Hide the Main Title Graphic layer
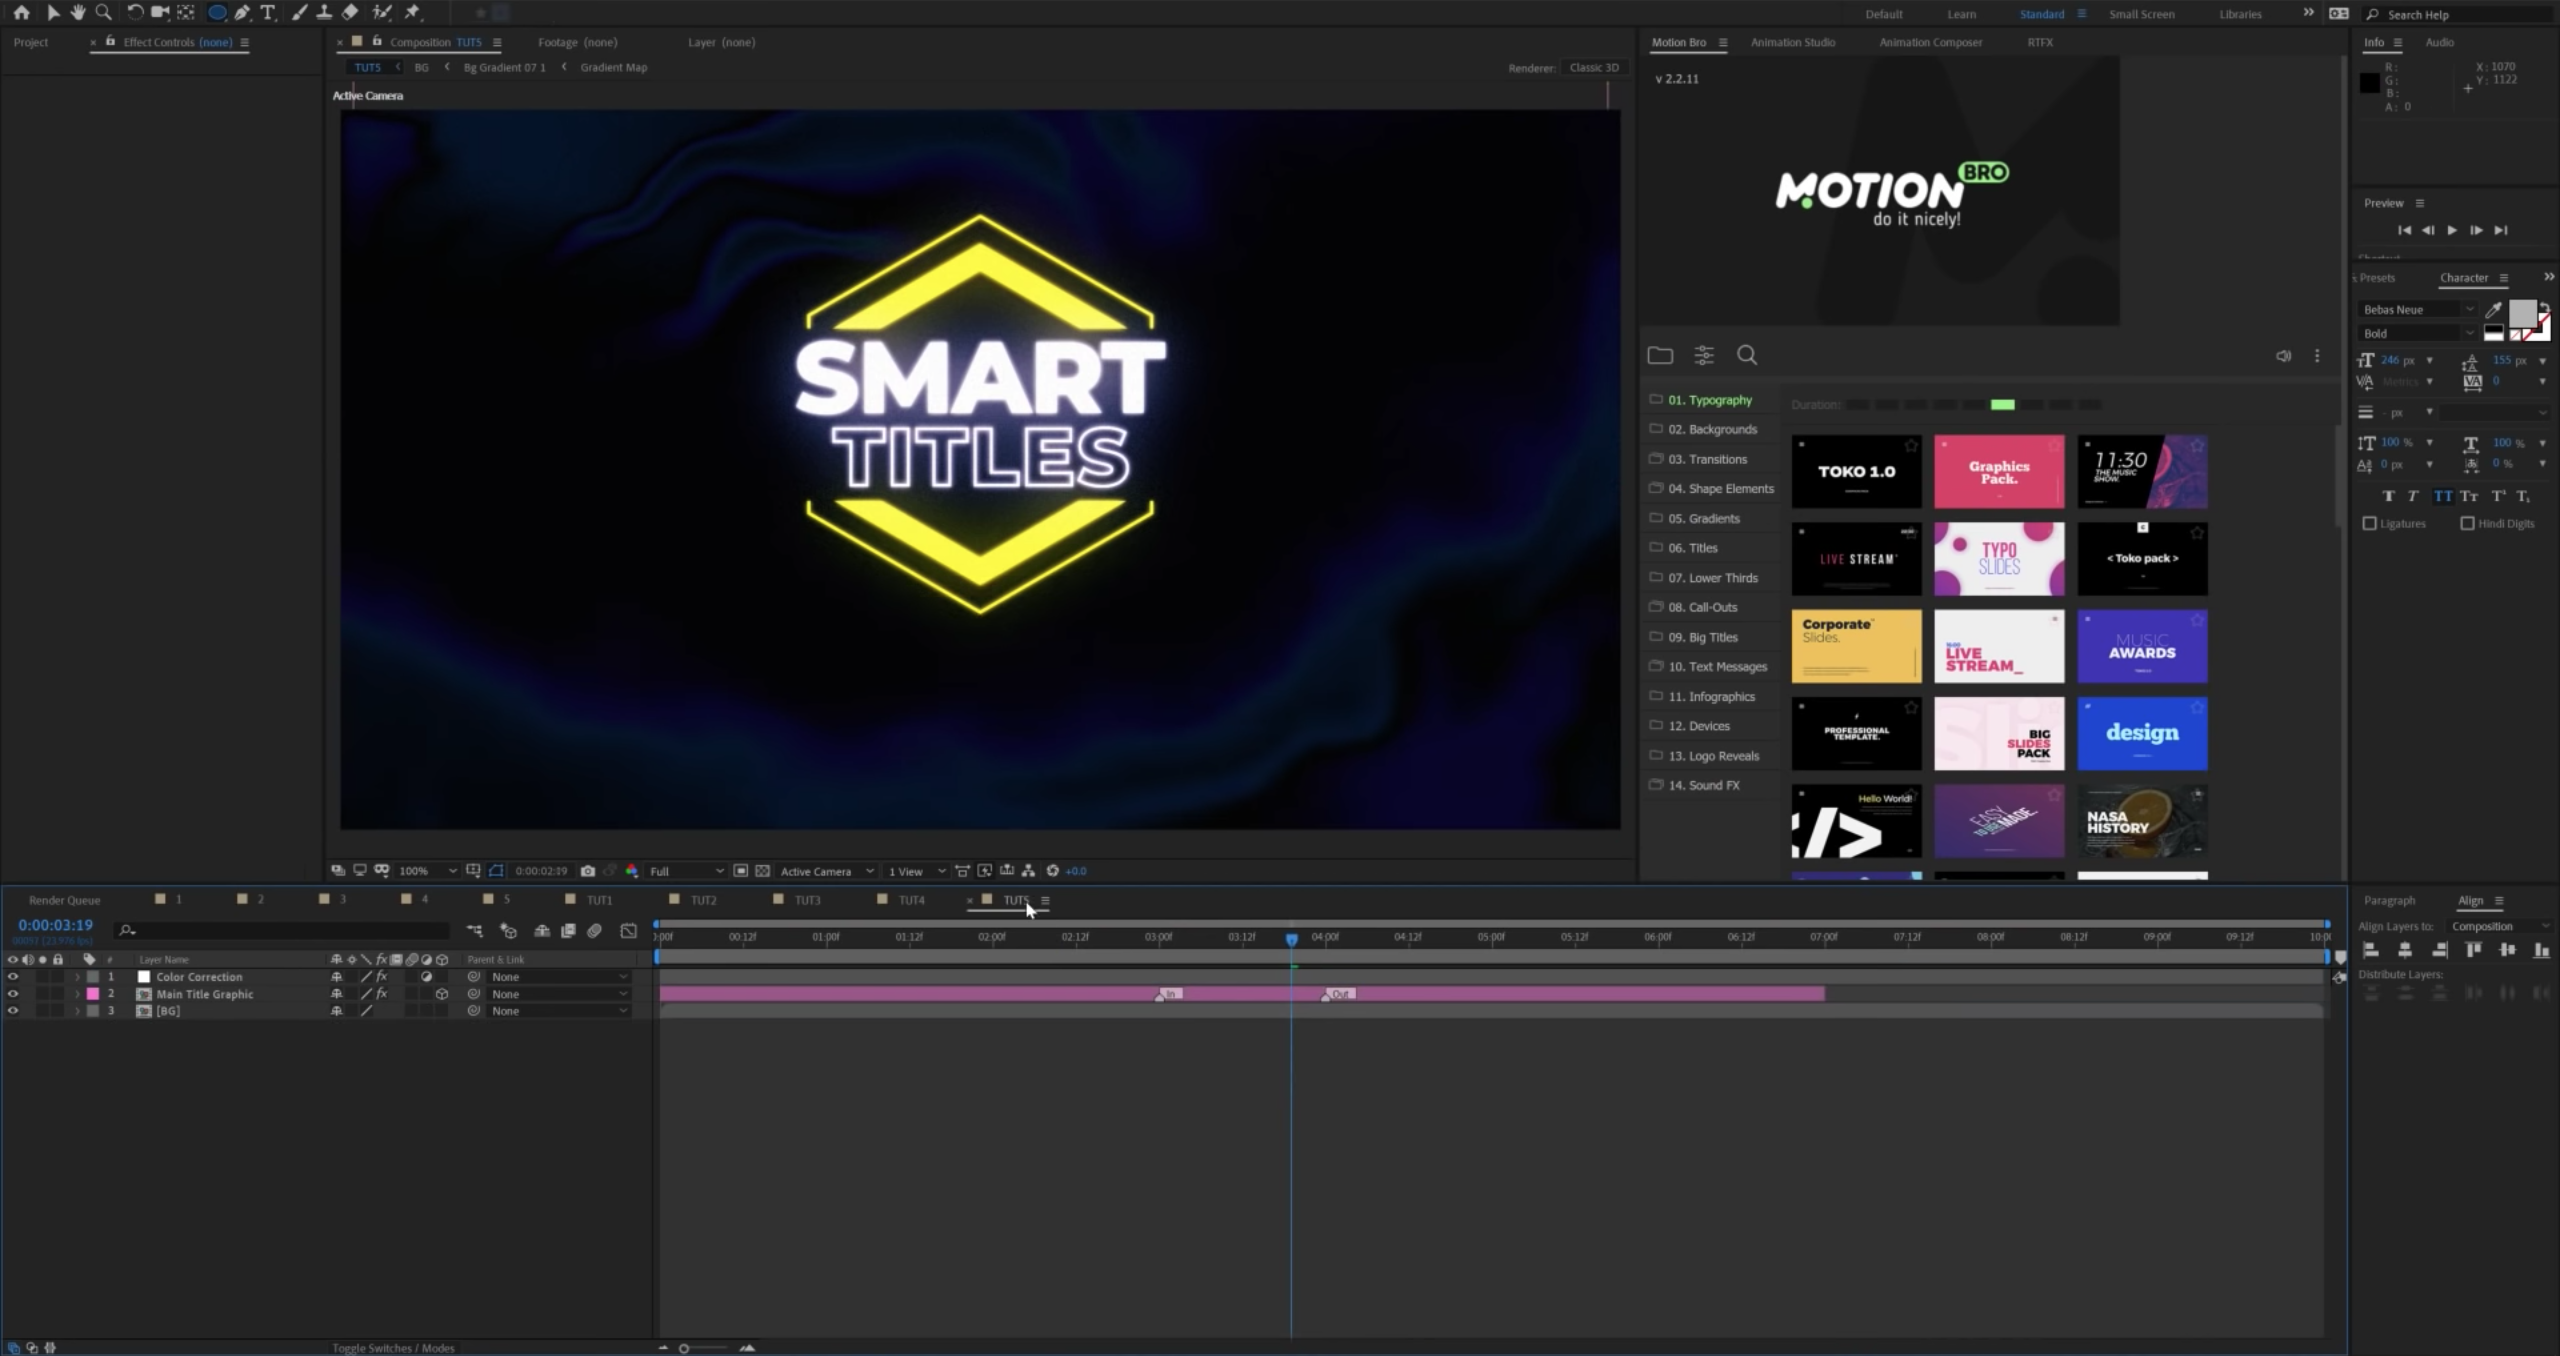2560x1356 pixels. tap(13, 994)
